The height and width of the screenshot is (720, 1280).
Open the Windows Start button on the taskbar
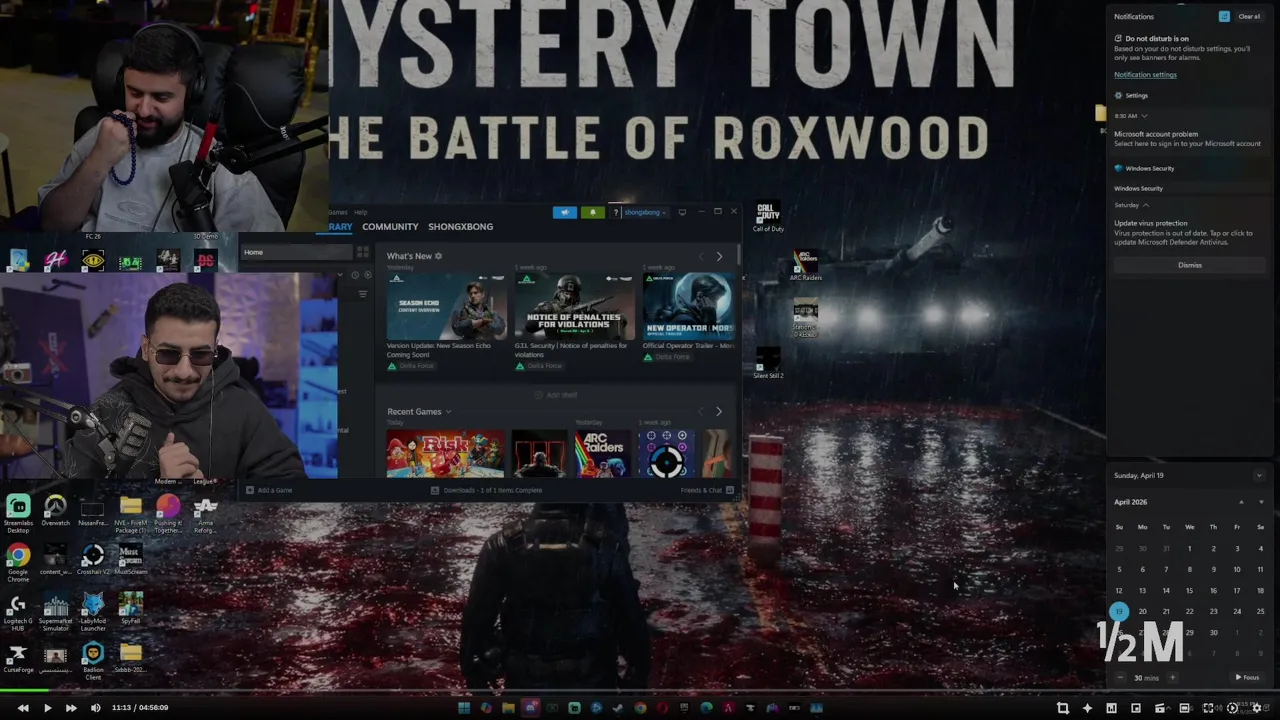(x=464, y=708)
